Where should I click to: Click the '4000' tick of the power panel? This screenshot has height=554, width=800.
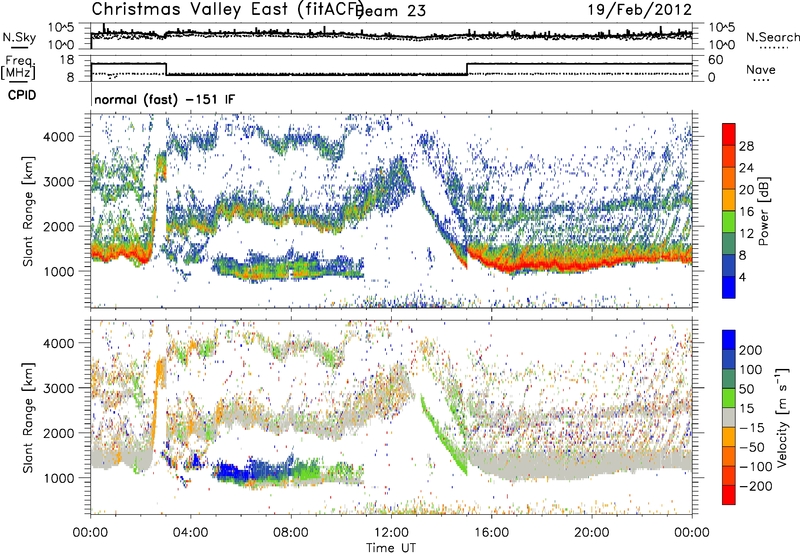pyautogui.click(x=59, y=137)
